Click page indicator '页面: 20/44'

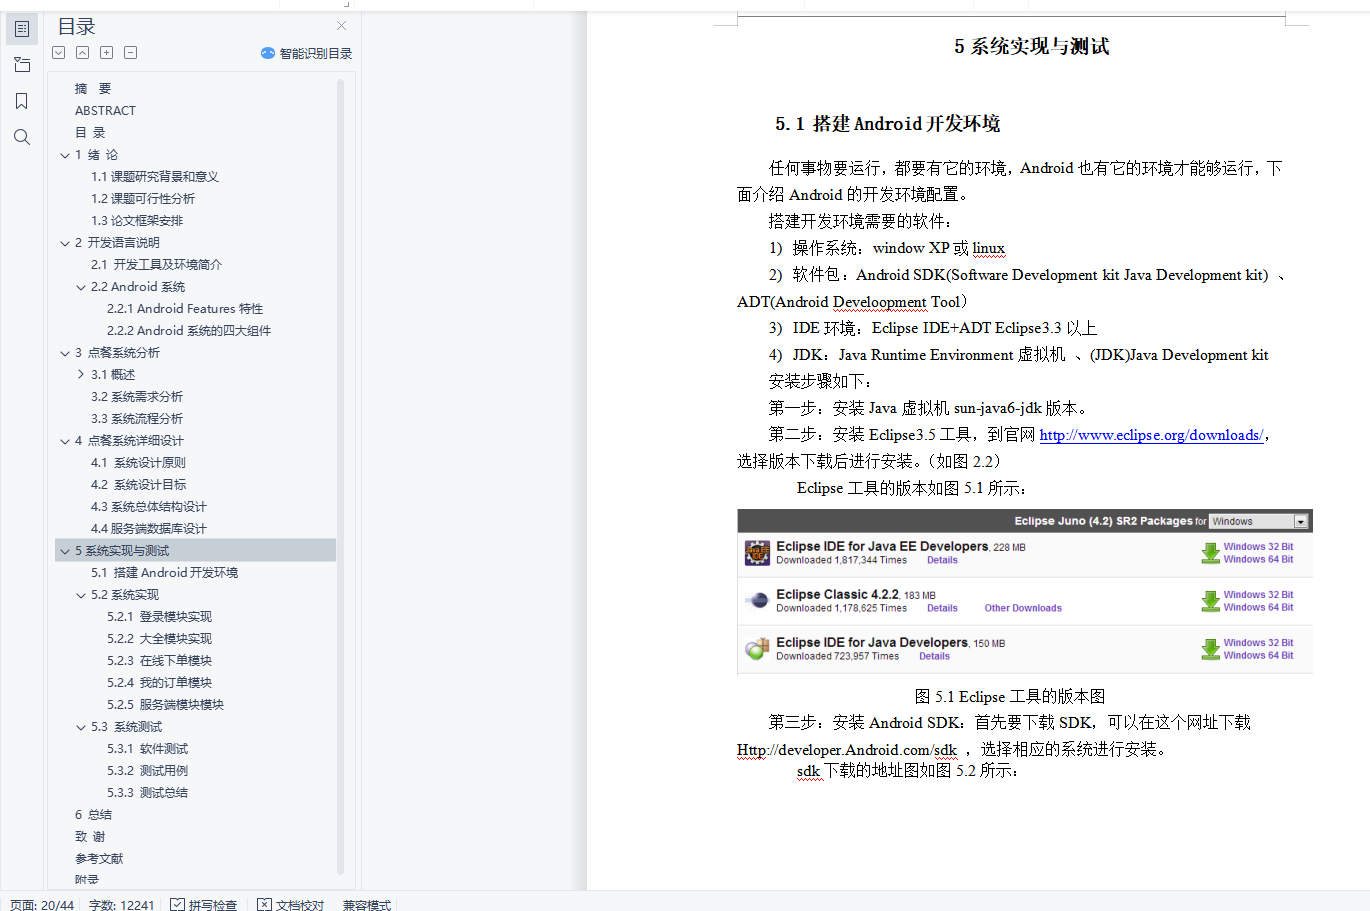42,905
